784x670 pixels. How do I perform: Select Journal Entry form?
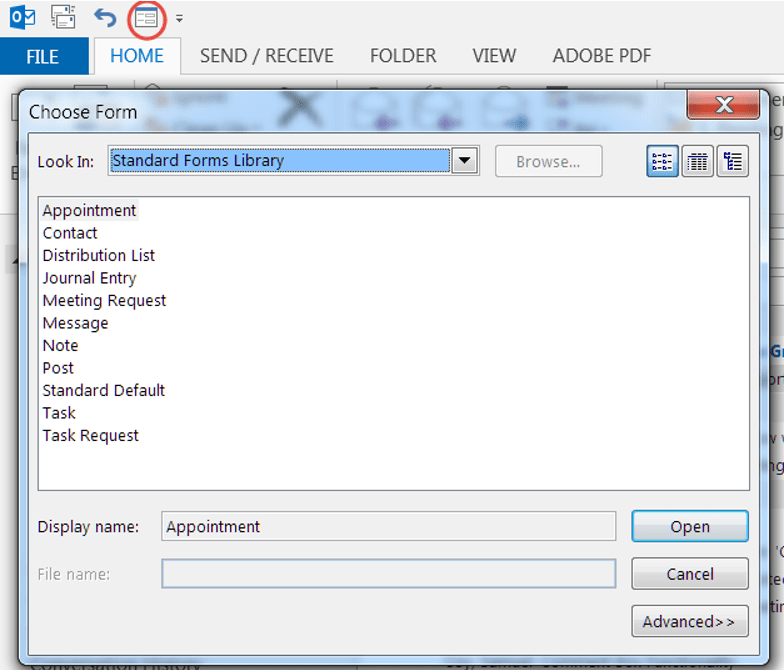(89, 278)
